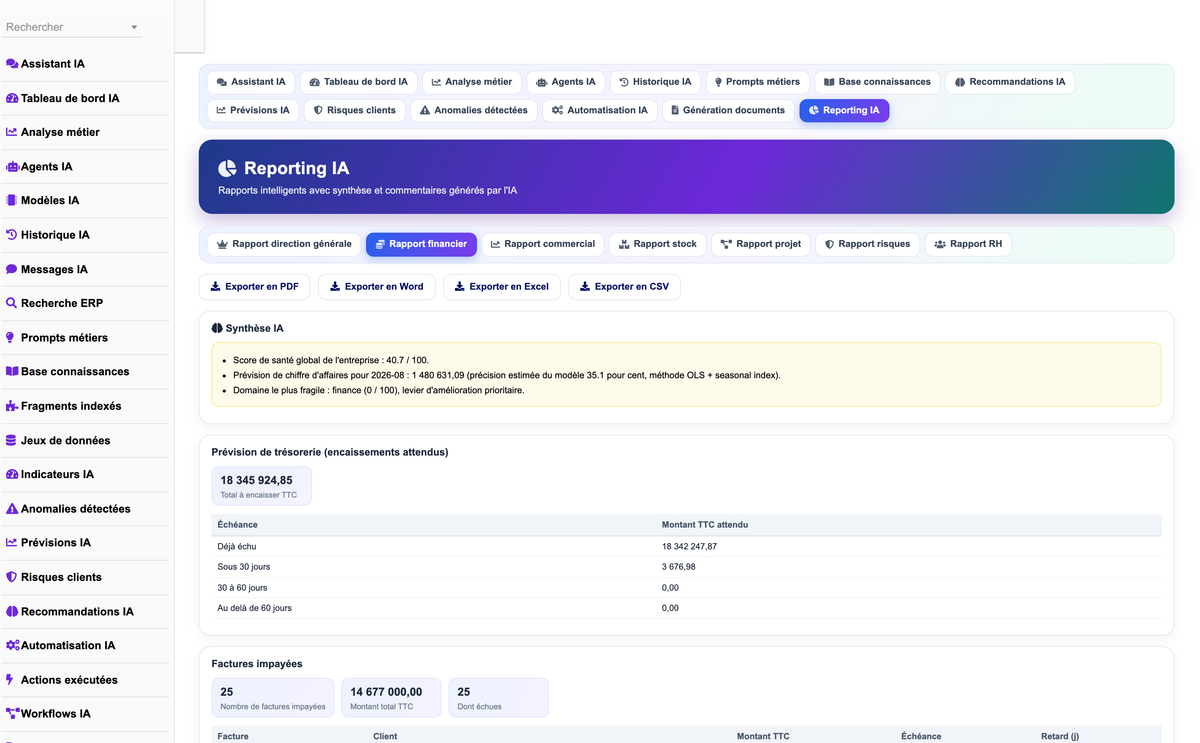Click the Agents IA sidebar robot icon
Image resolution: width=1200 pixels, height=743 pixels.
pos(12,167)
